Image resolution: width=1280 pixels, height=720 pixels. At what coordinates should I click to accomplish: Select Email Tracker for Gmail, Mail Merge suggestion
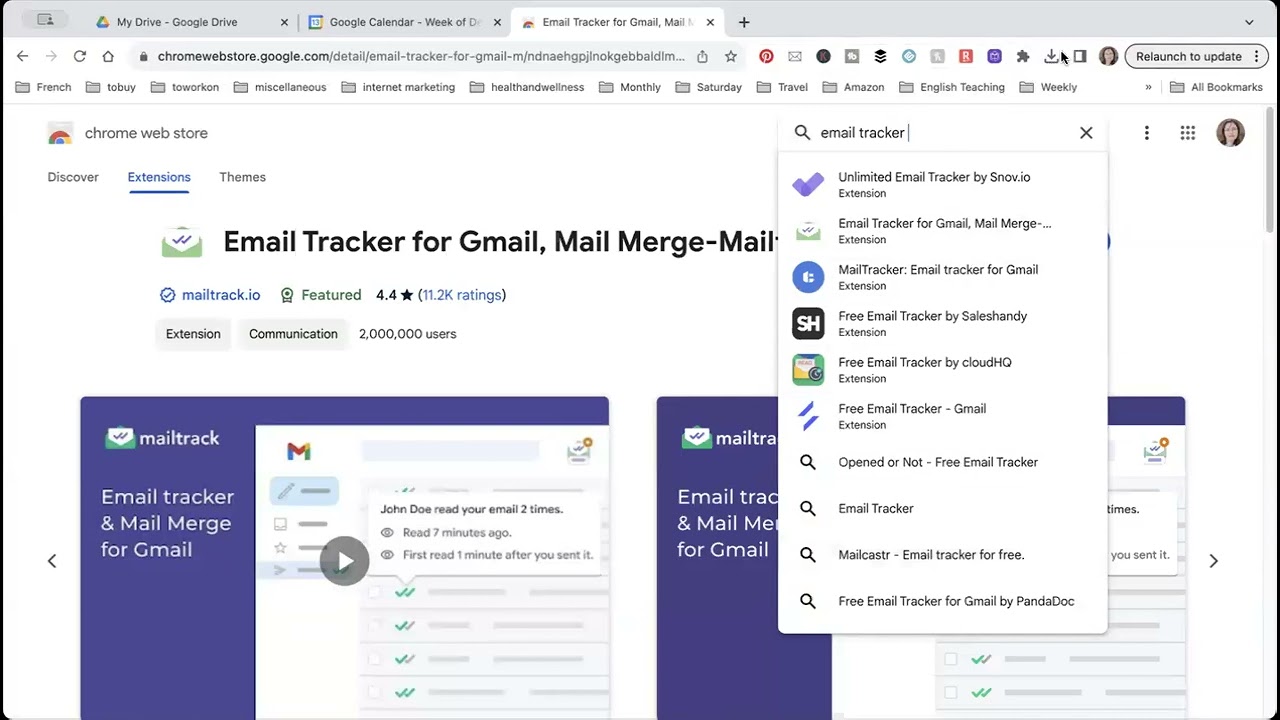(943, 231)
